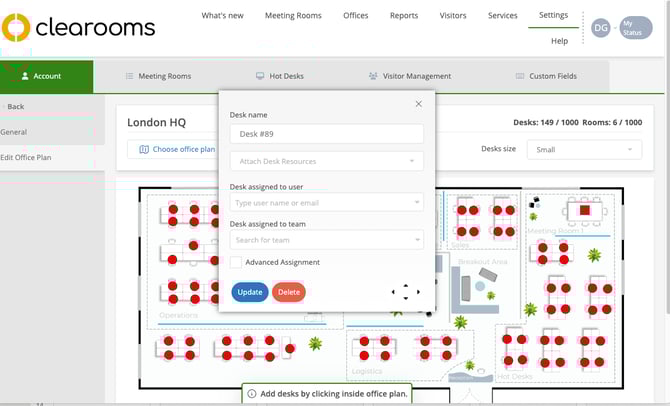Enable the Advanced Assignment checkbox
The height and width of the screenshot is (406, 670).
236,262
